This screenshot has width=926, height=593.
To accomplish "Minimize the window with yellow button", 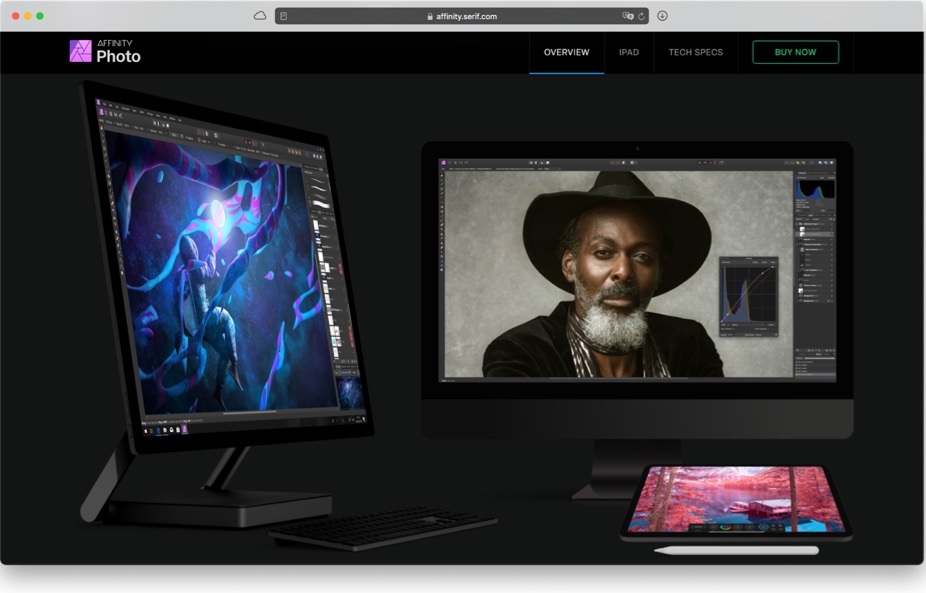I will pos(28,16).
